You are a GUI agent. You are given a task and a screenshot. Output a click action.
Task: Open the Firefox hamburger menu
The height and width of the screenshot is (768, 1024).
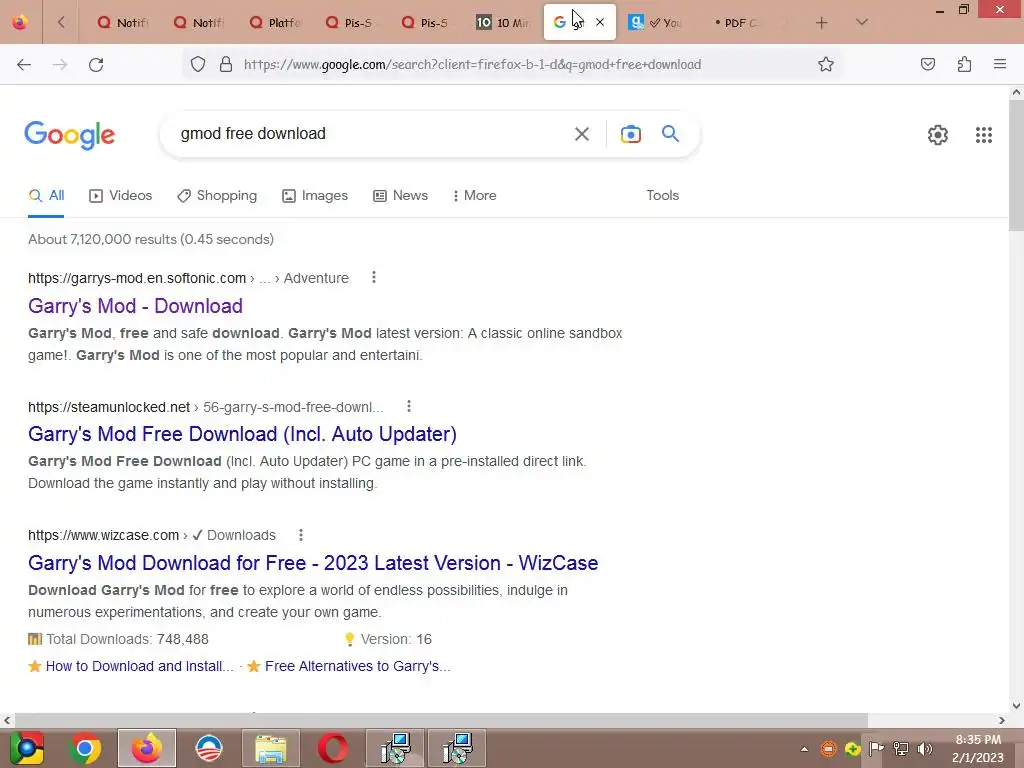click(x=1000, y=64)
